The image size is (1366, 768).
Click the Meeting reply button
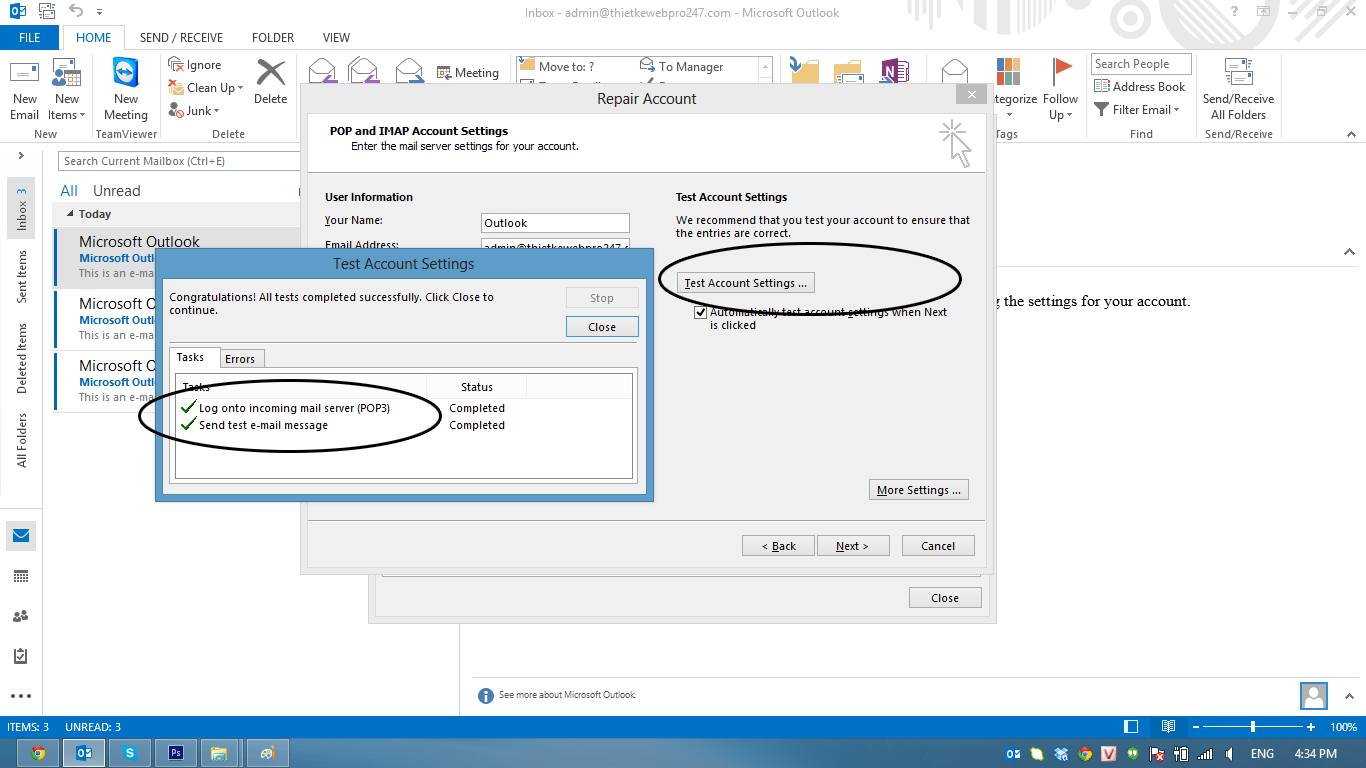pyautogui.click(x=467, y=73)
